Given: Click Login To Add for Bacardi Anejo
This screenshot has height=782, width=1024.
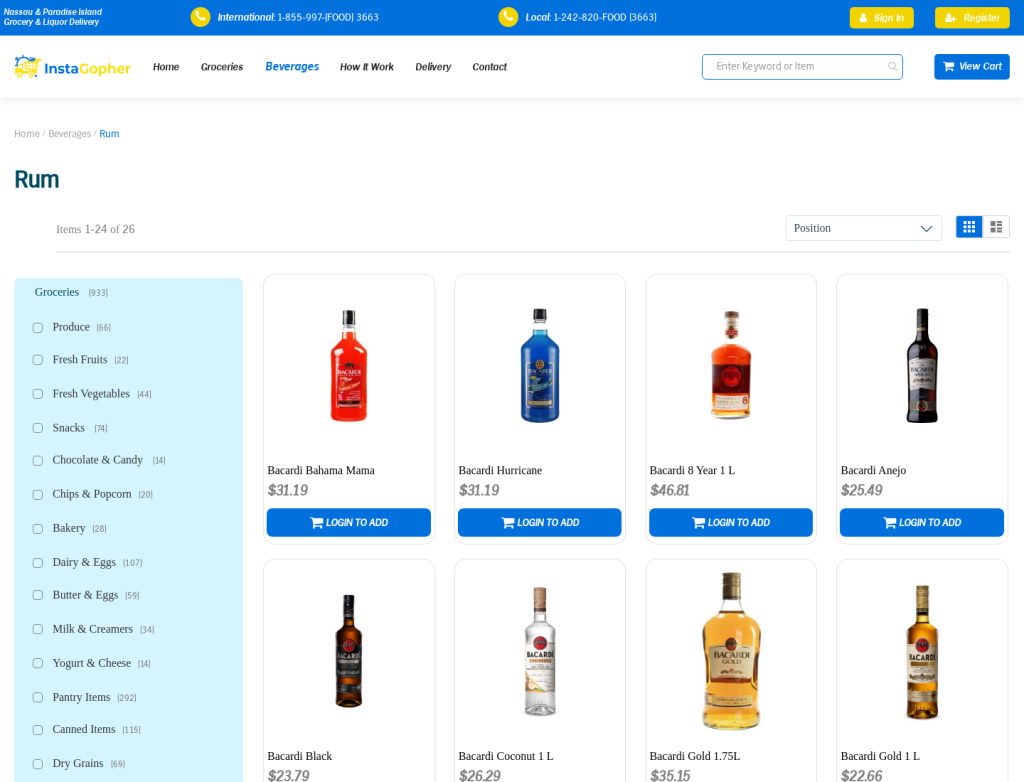Looking at the screenshot, I should (921, 523).
